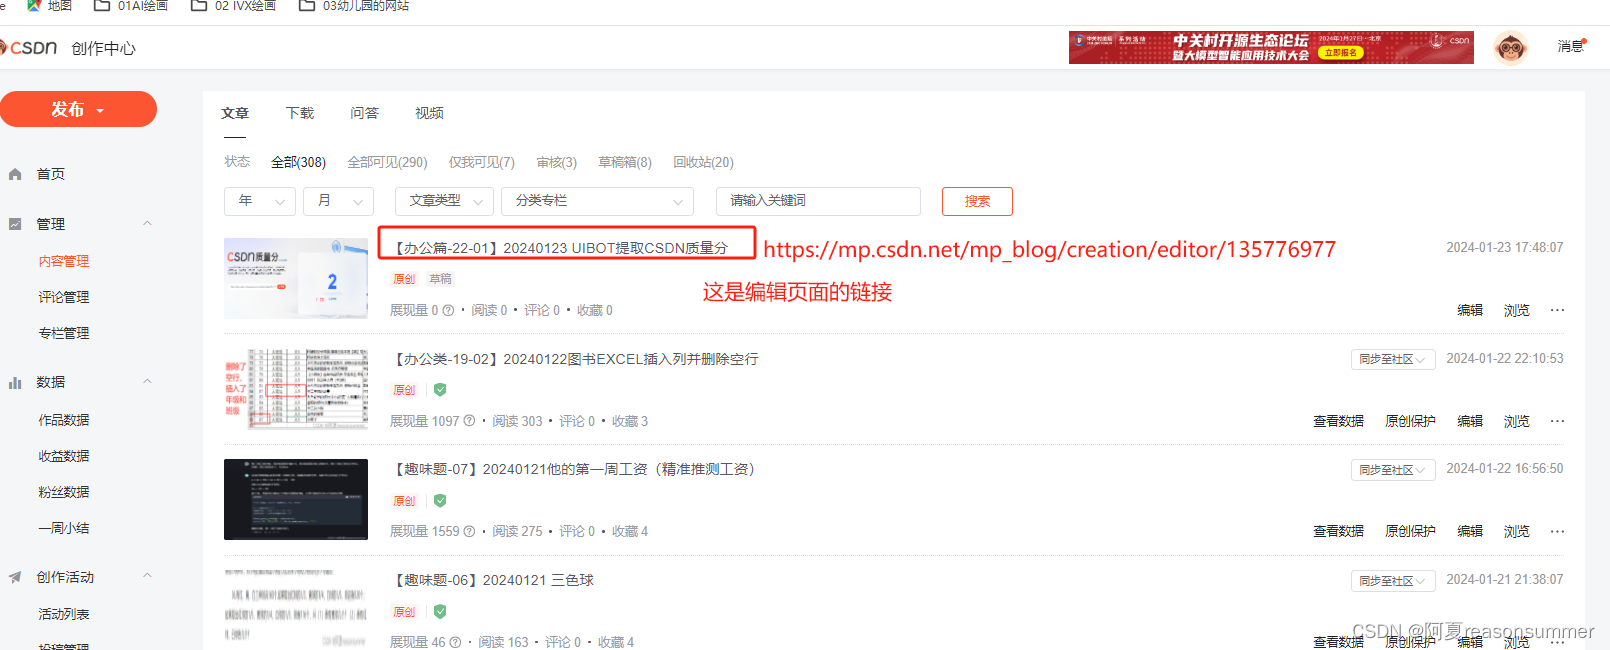
Task: Open the 01AI绘画 bookmark folder
Action: [130, 6]
